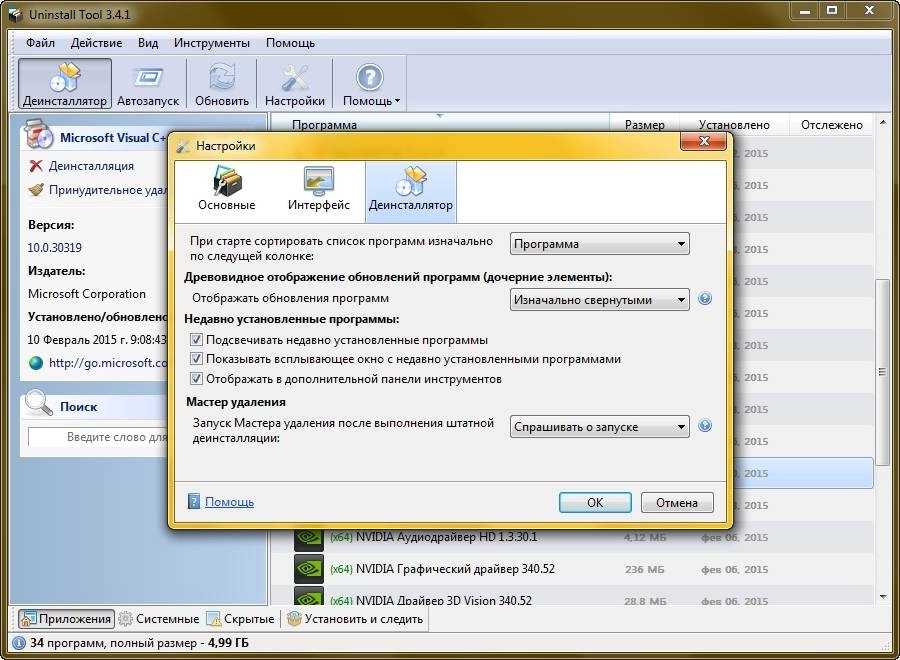Click the 4,12 МБ size cell
Image resolution: width=900 pixels, height=660 pixels.
click(645, 537)
